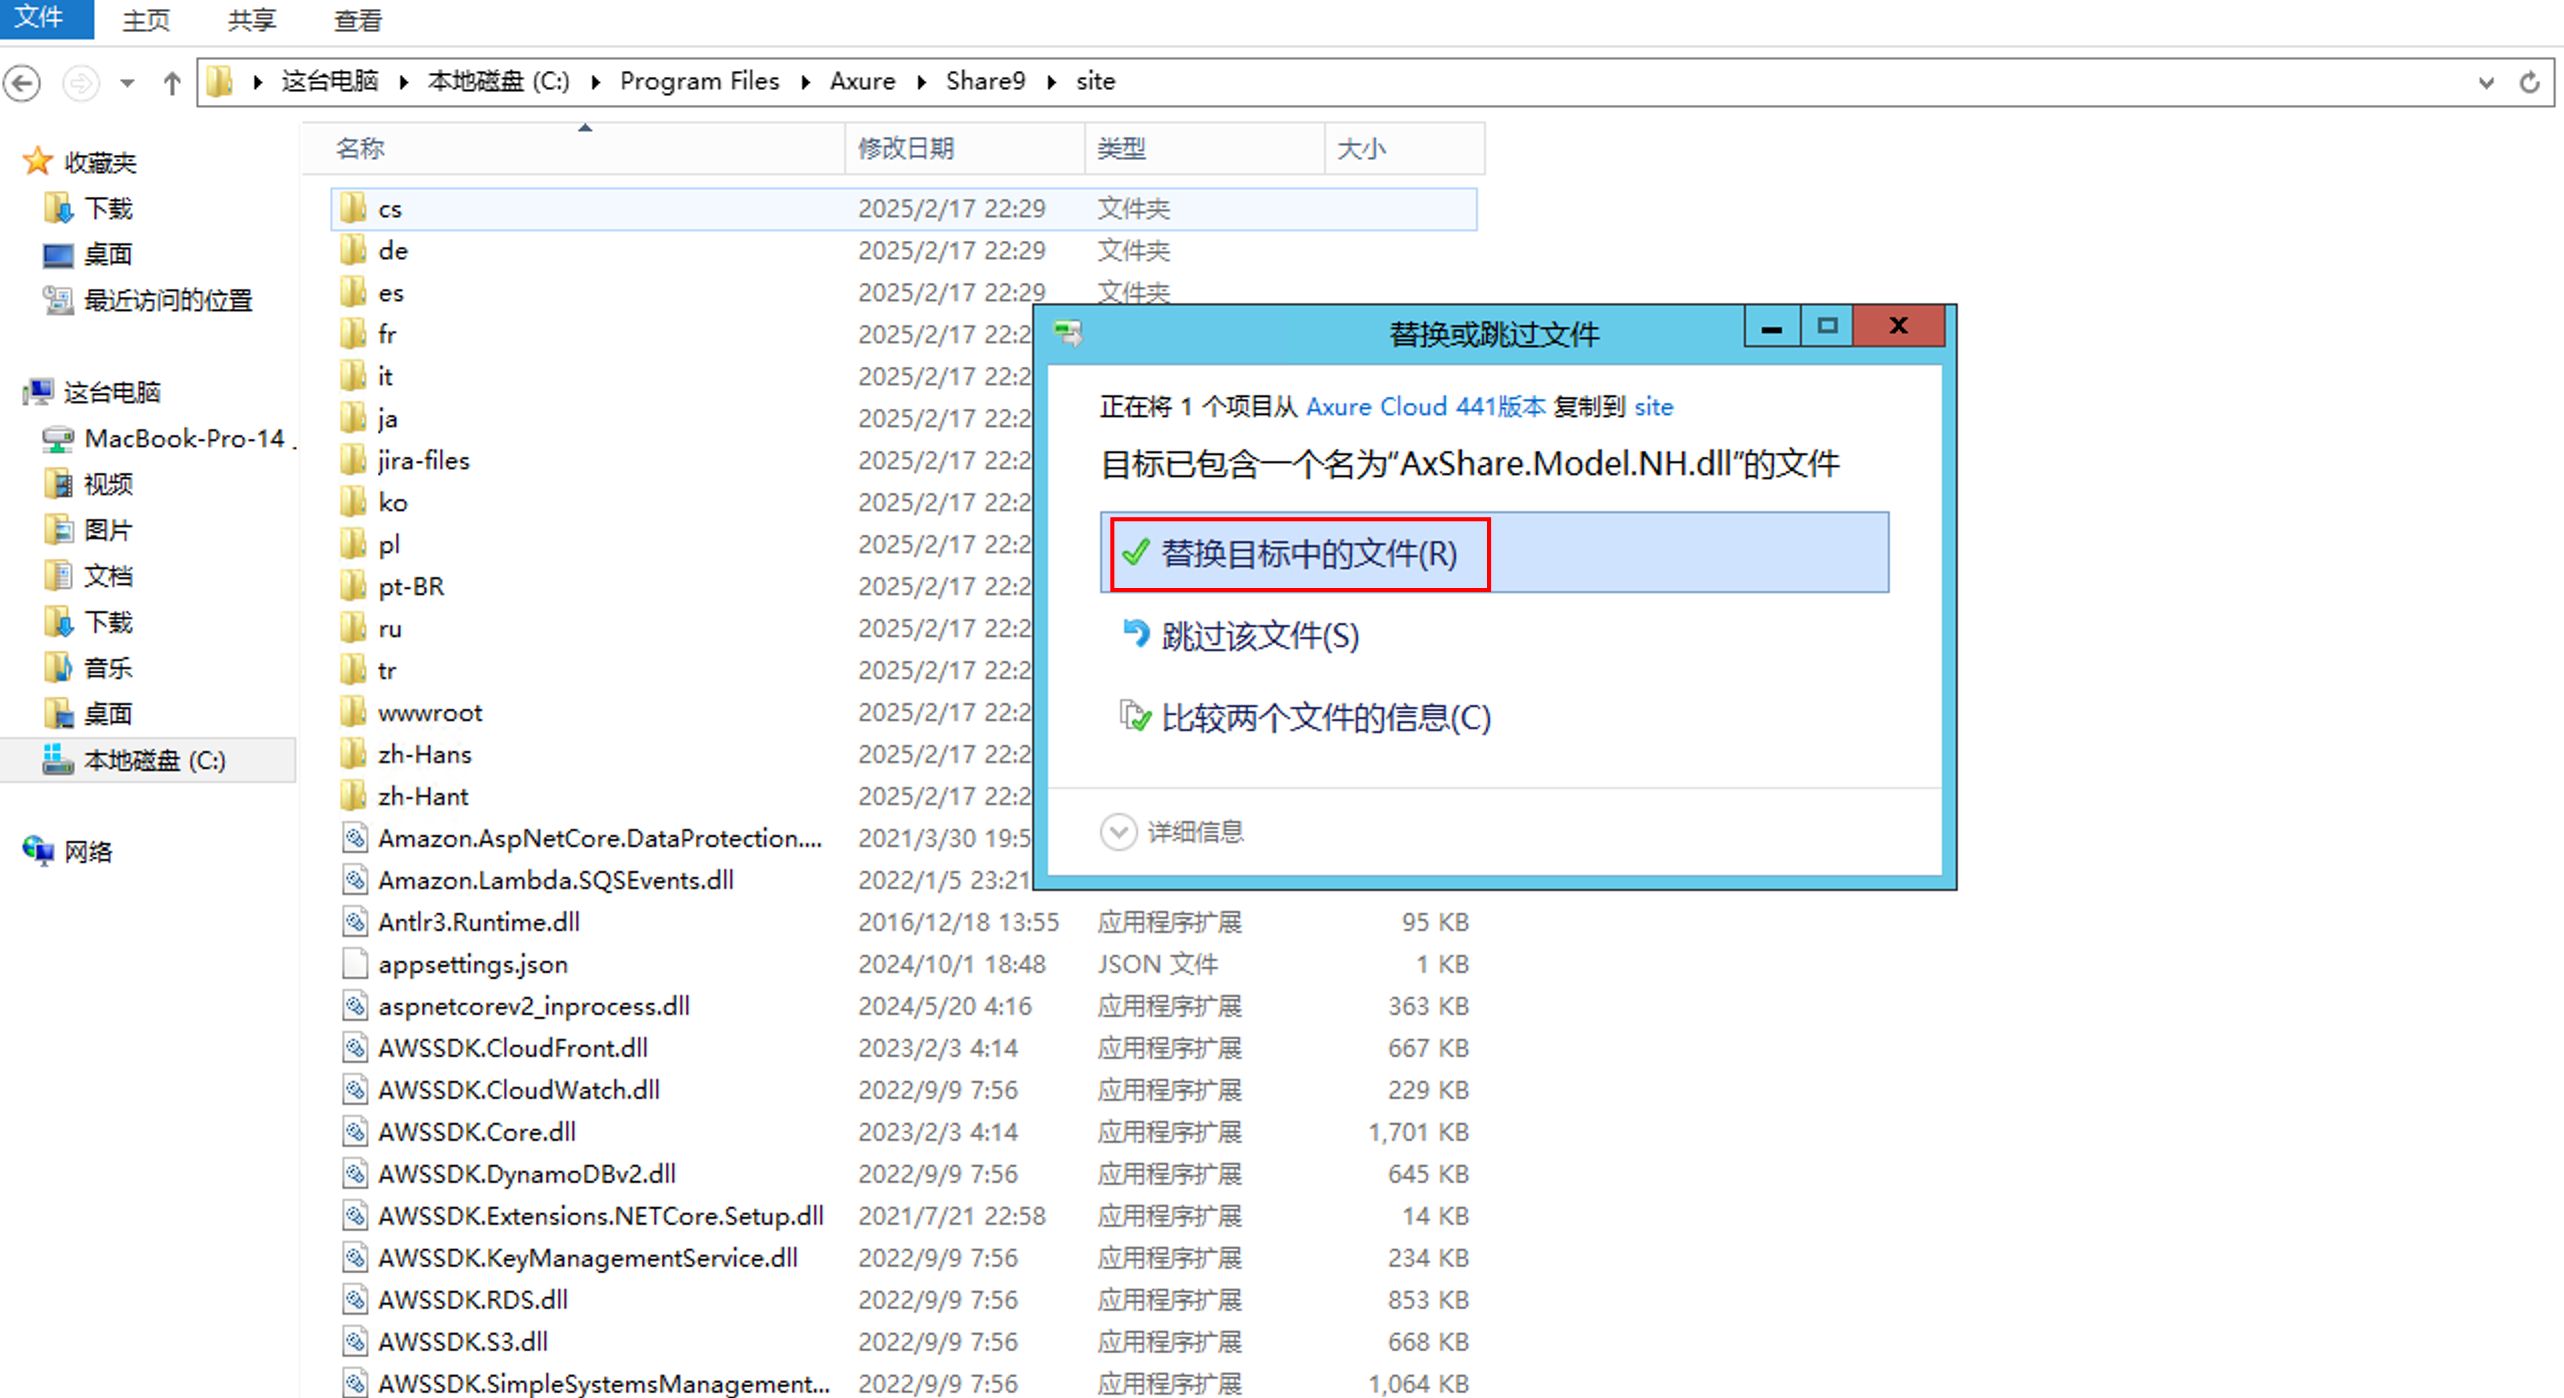2564x1398 pixels.
Task: Click the Back navigation arrow
Action: [x=22, y=82]
